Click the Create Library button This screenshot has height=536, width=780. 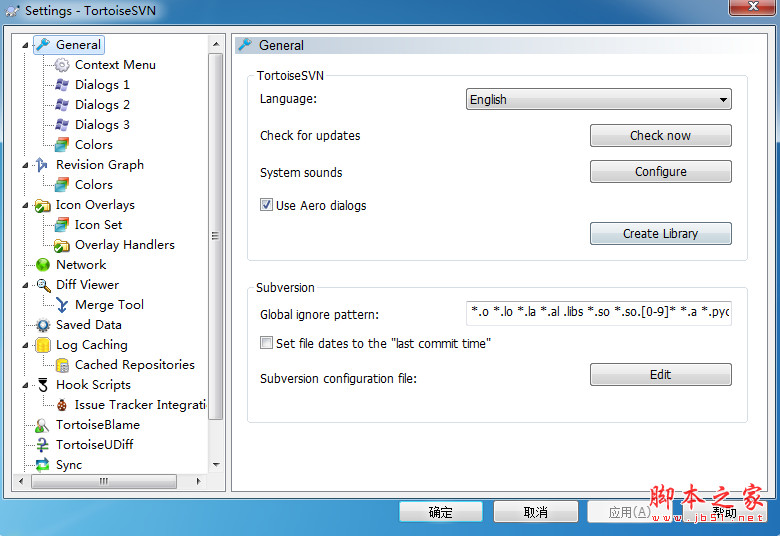click(661, 233)
